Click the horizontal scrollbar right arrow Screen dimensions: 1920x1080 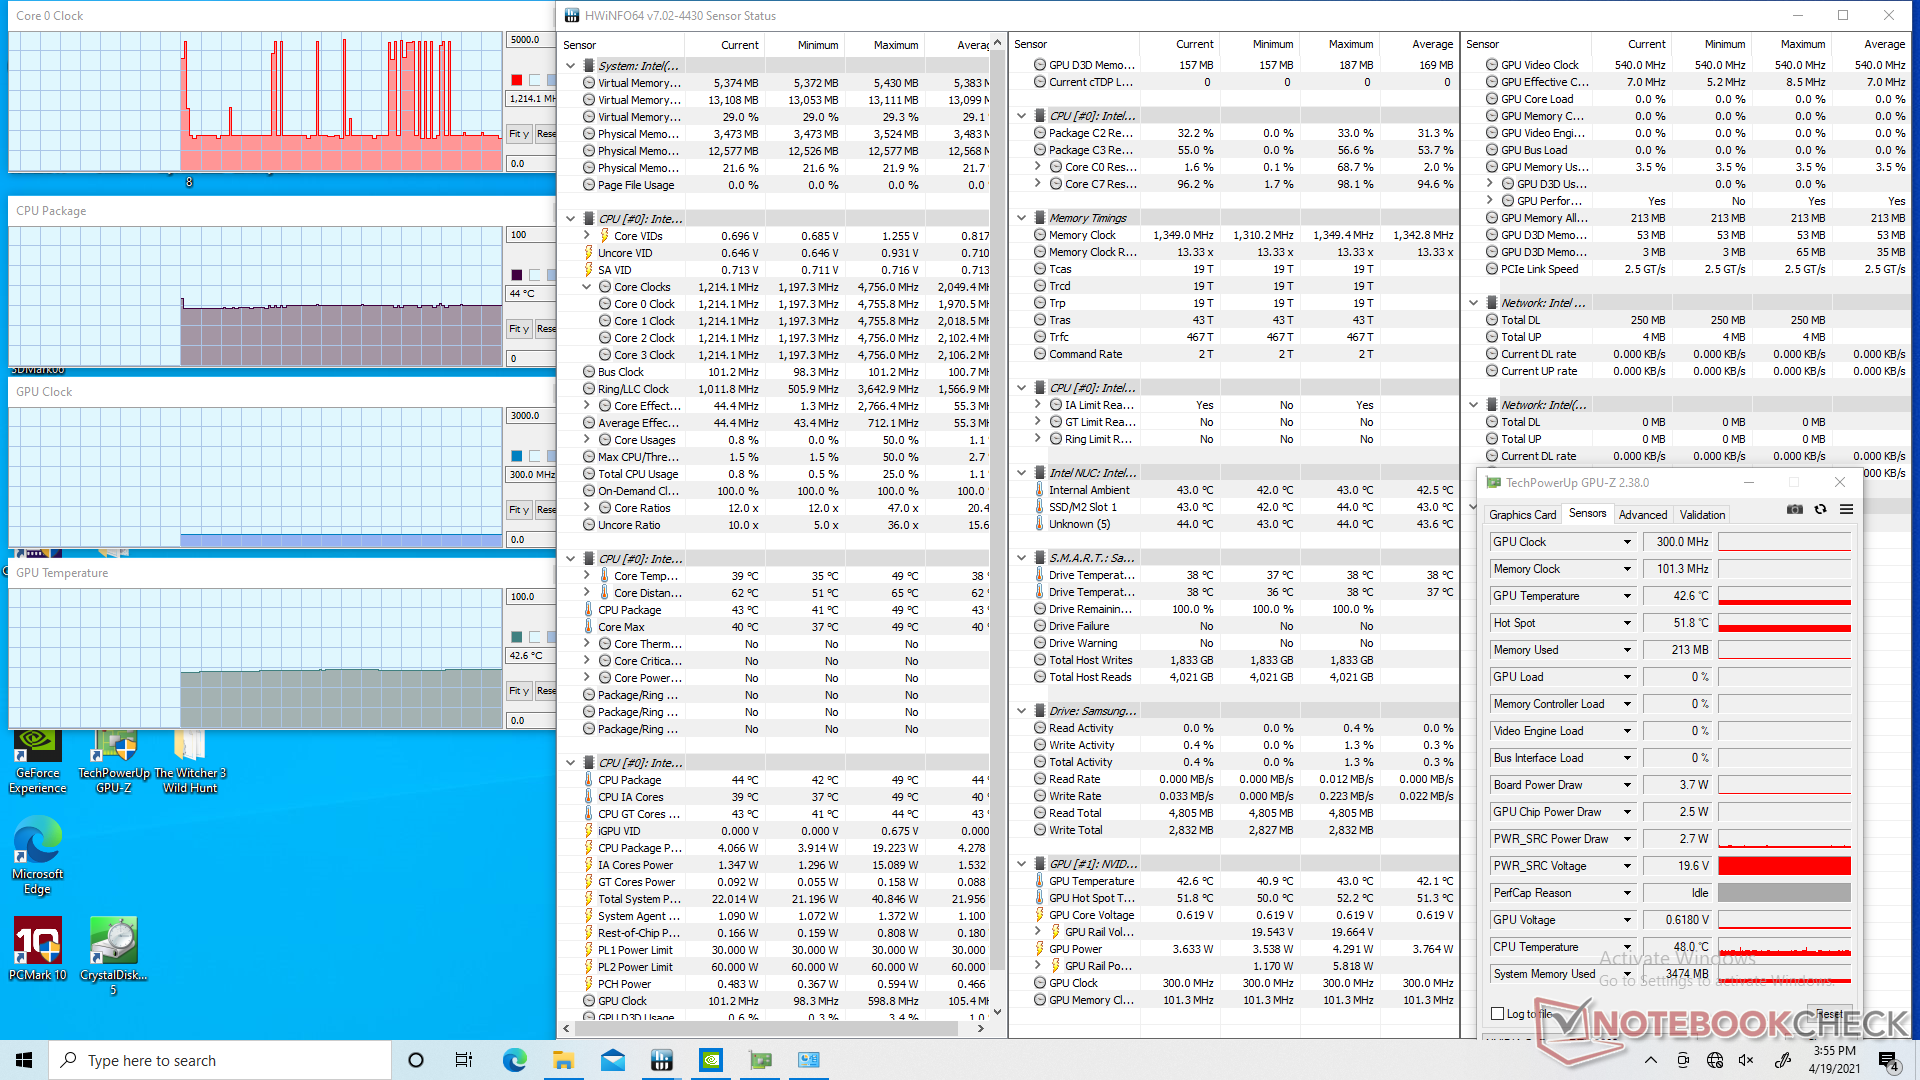[980, 1028]
